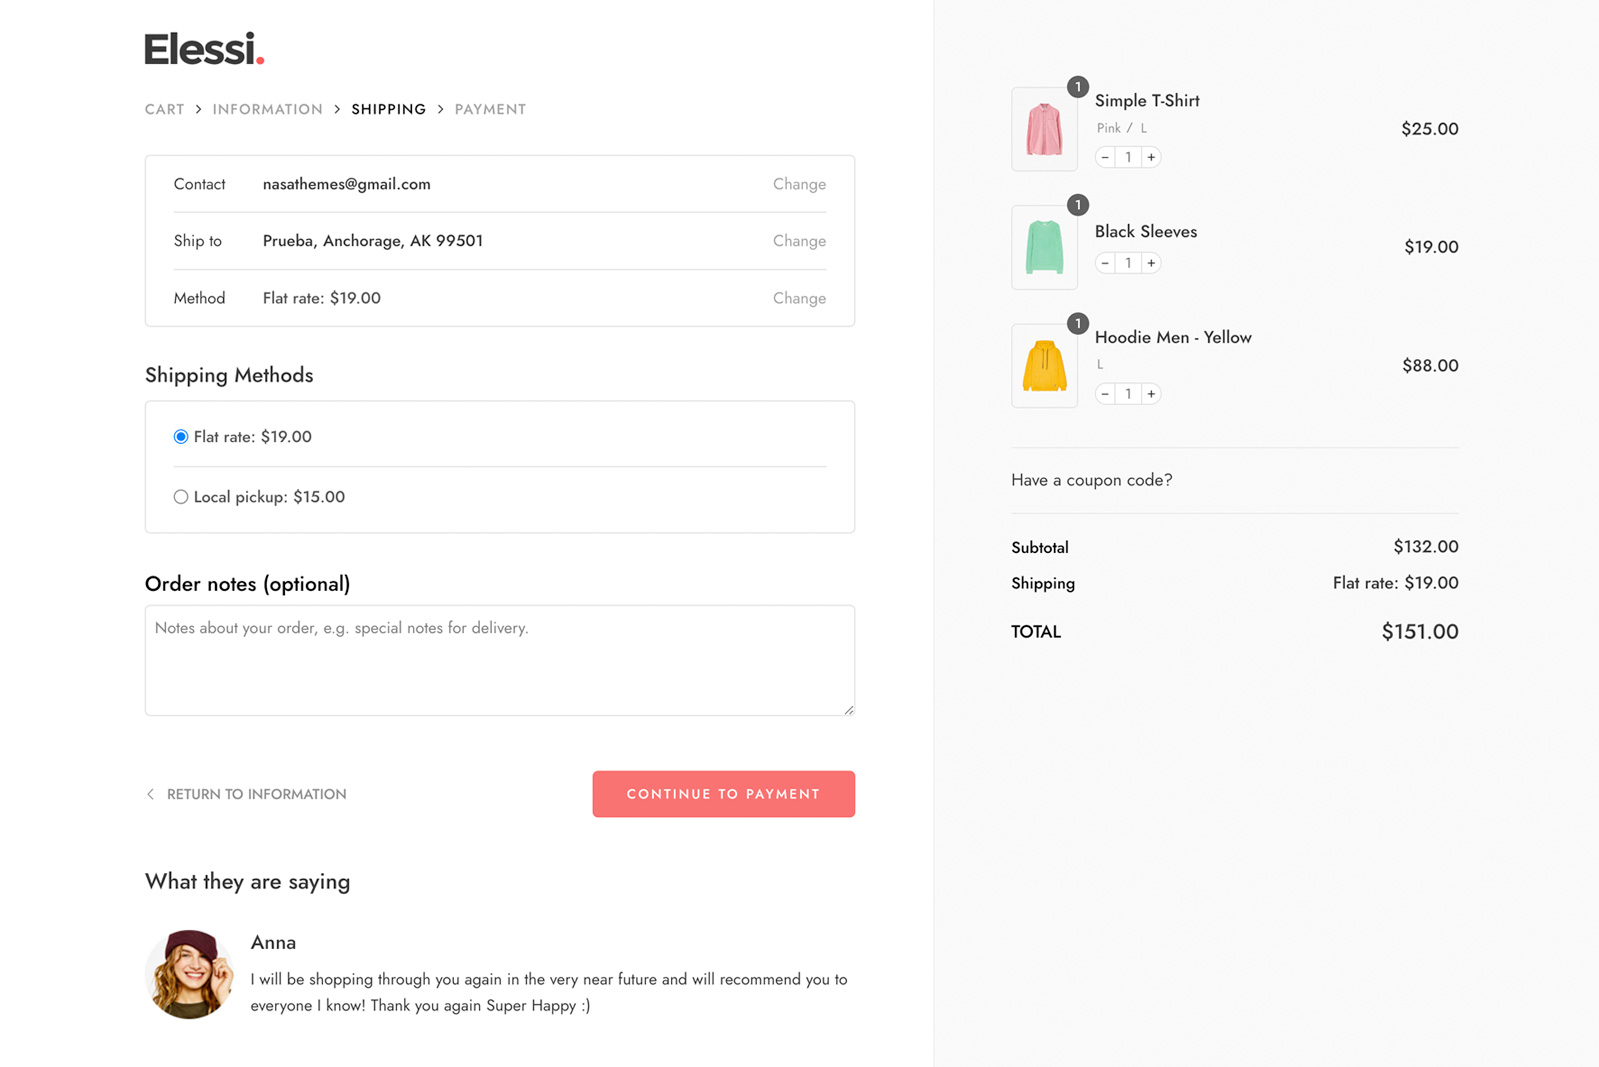The height and width of the screenshot is (1067, 1599).
Task: Change the Ship to address
Action: click(799, 241)
